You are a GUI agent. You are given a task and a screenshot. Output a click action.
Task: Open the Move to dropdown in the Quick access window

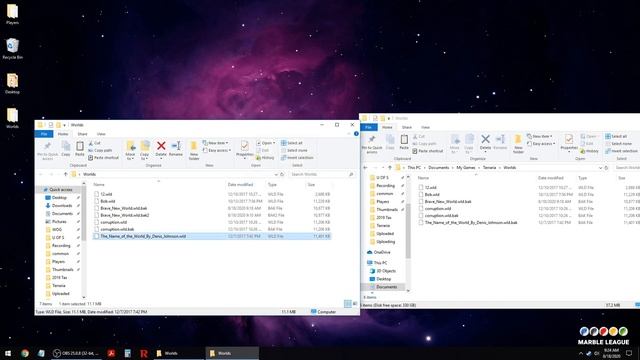(x=130, y=151)
